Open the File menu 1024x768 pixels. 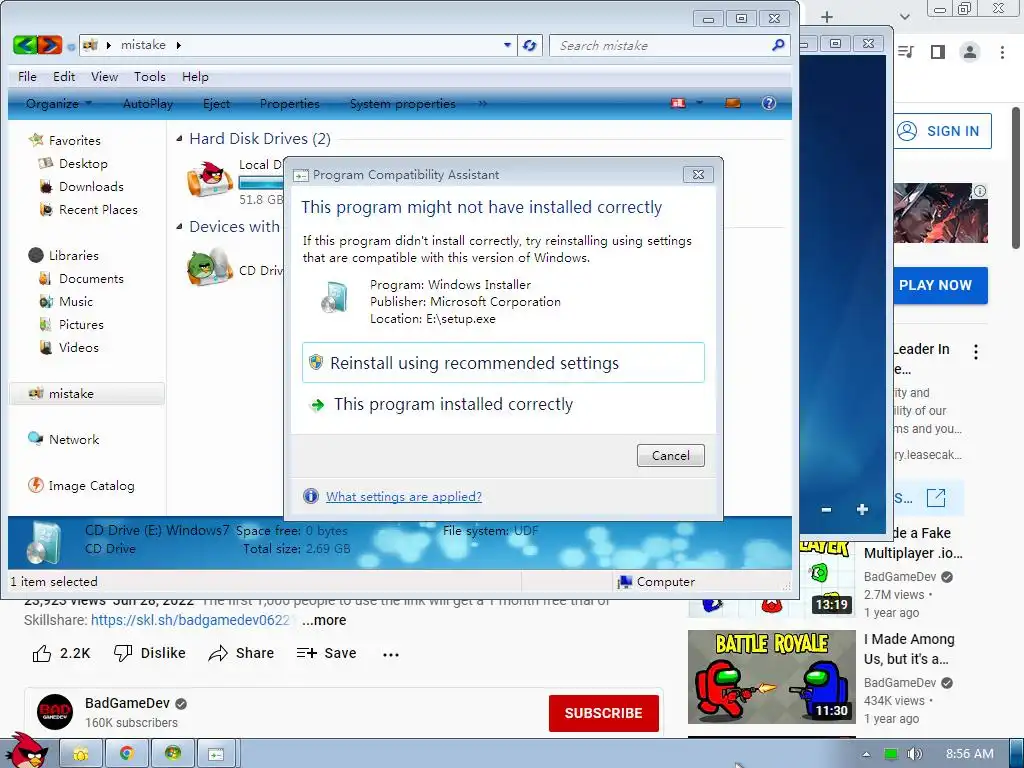[x=27, y=76]
